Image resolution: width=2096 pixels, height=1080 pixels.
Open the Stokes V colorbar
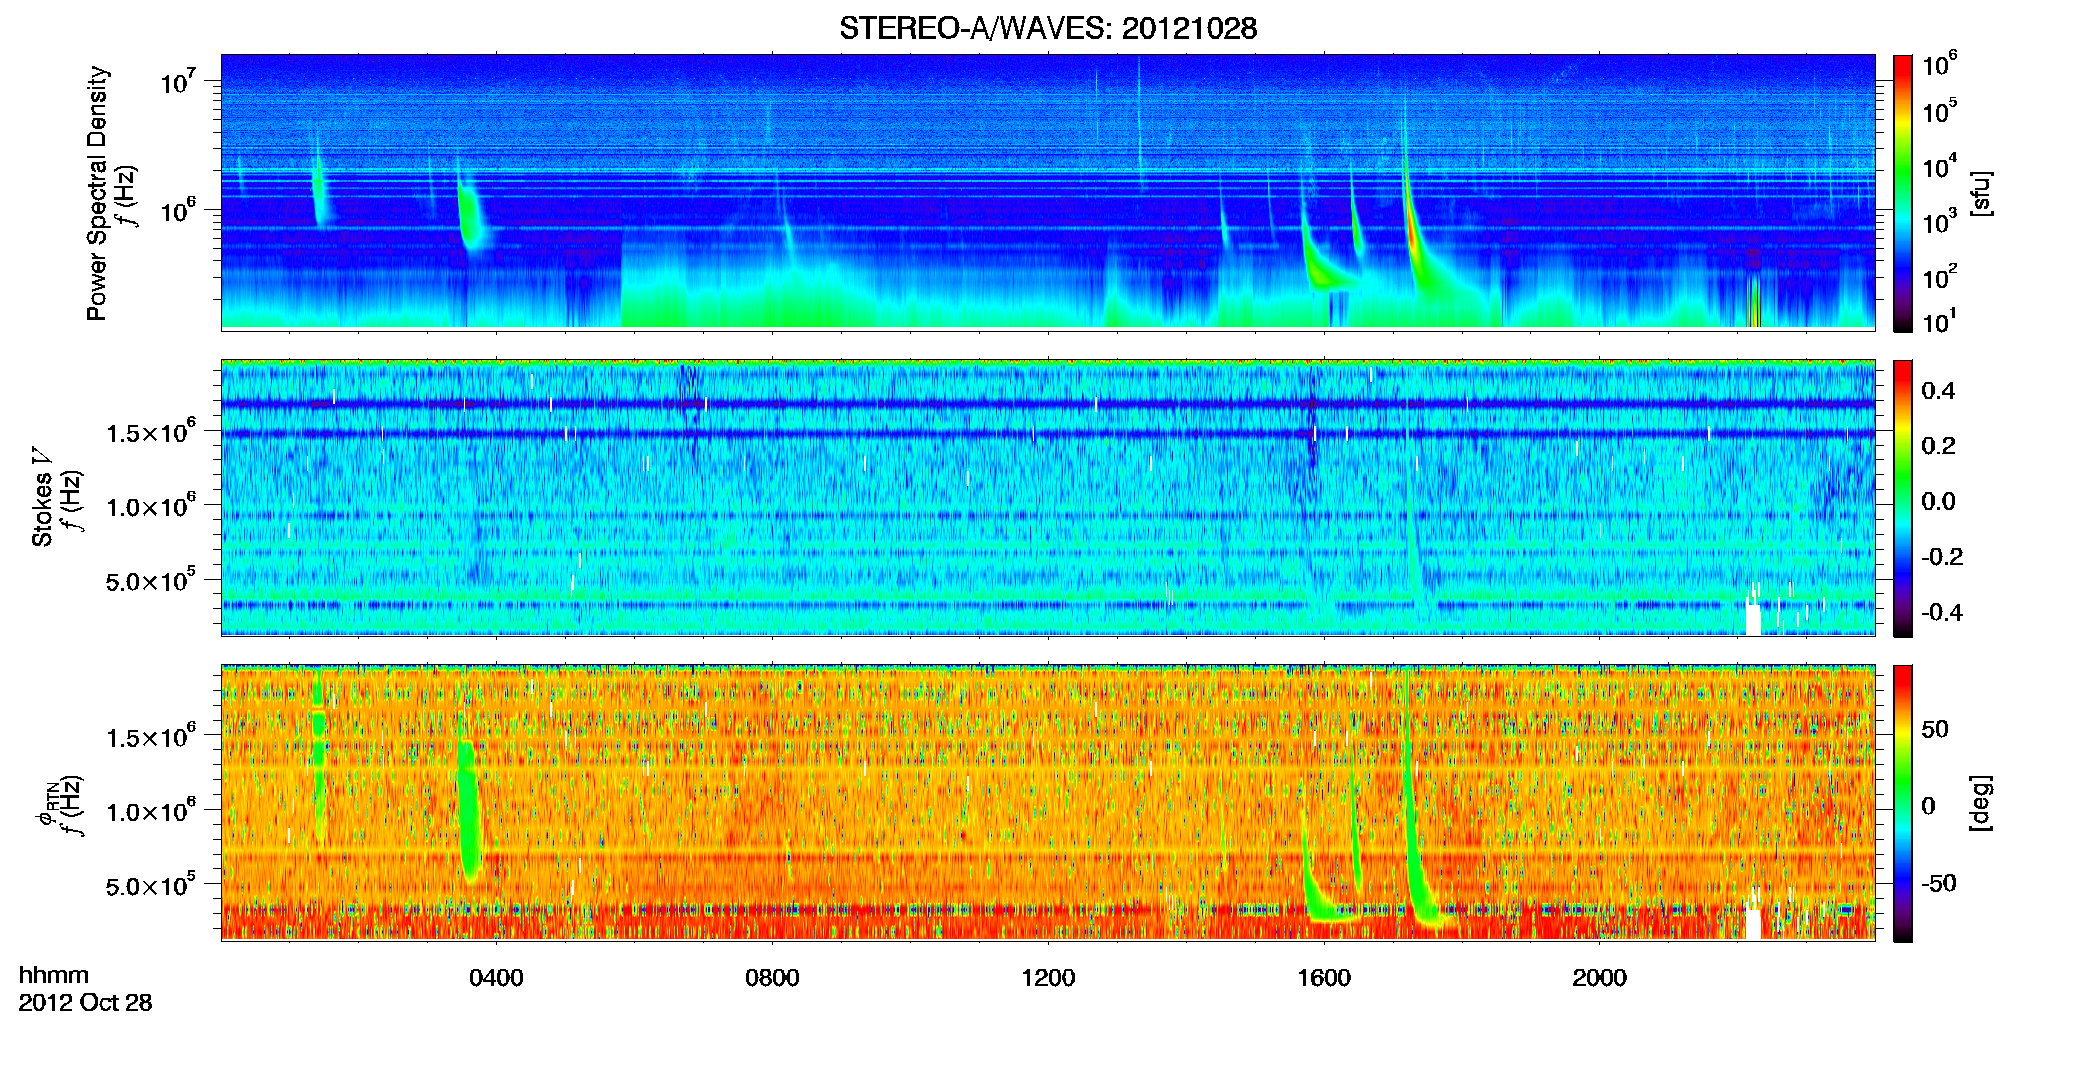[1903, 498]
